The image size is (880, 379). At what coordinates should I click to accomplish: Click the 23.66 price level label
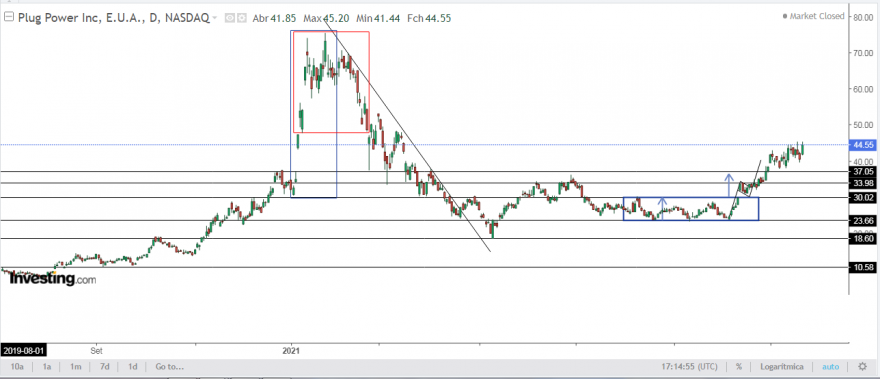click(864, 221)
